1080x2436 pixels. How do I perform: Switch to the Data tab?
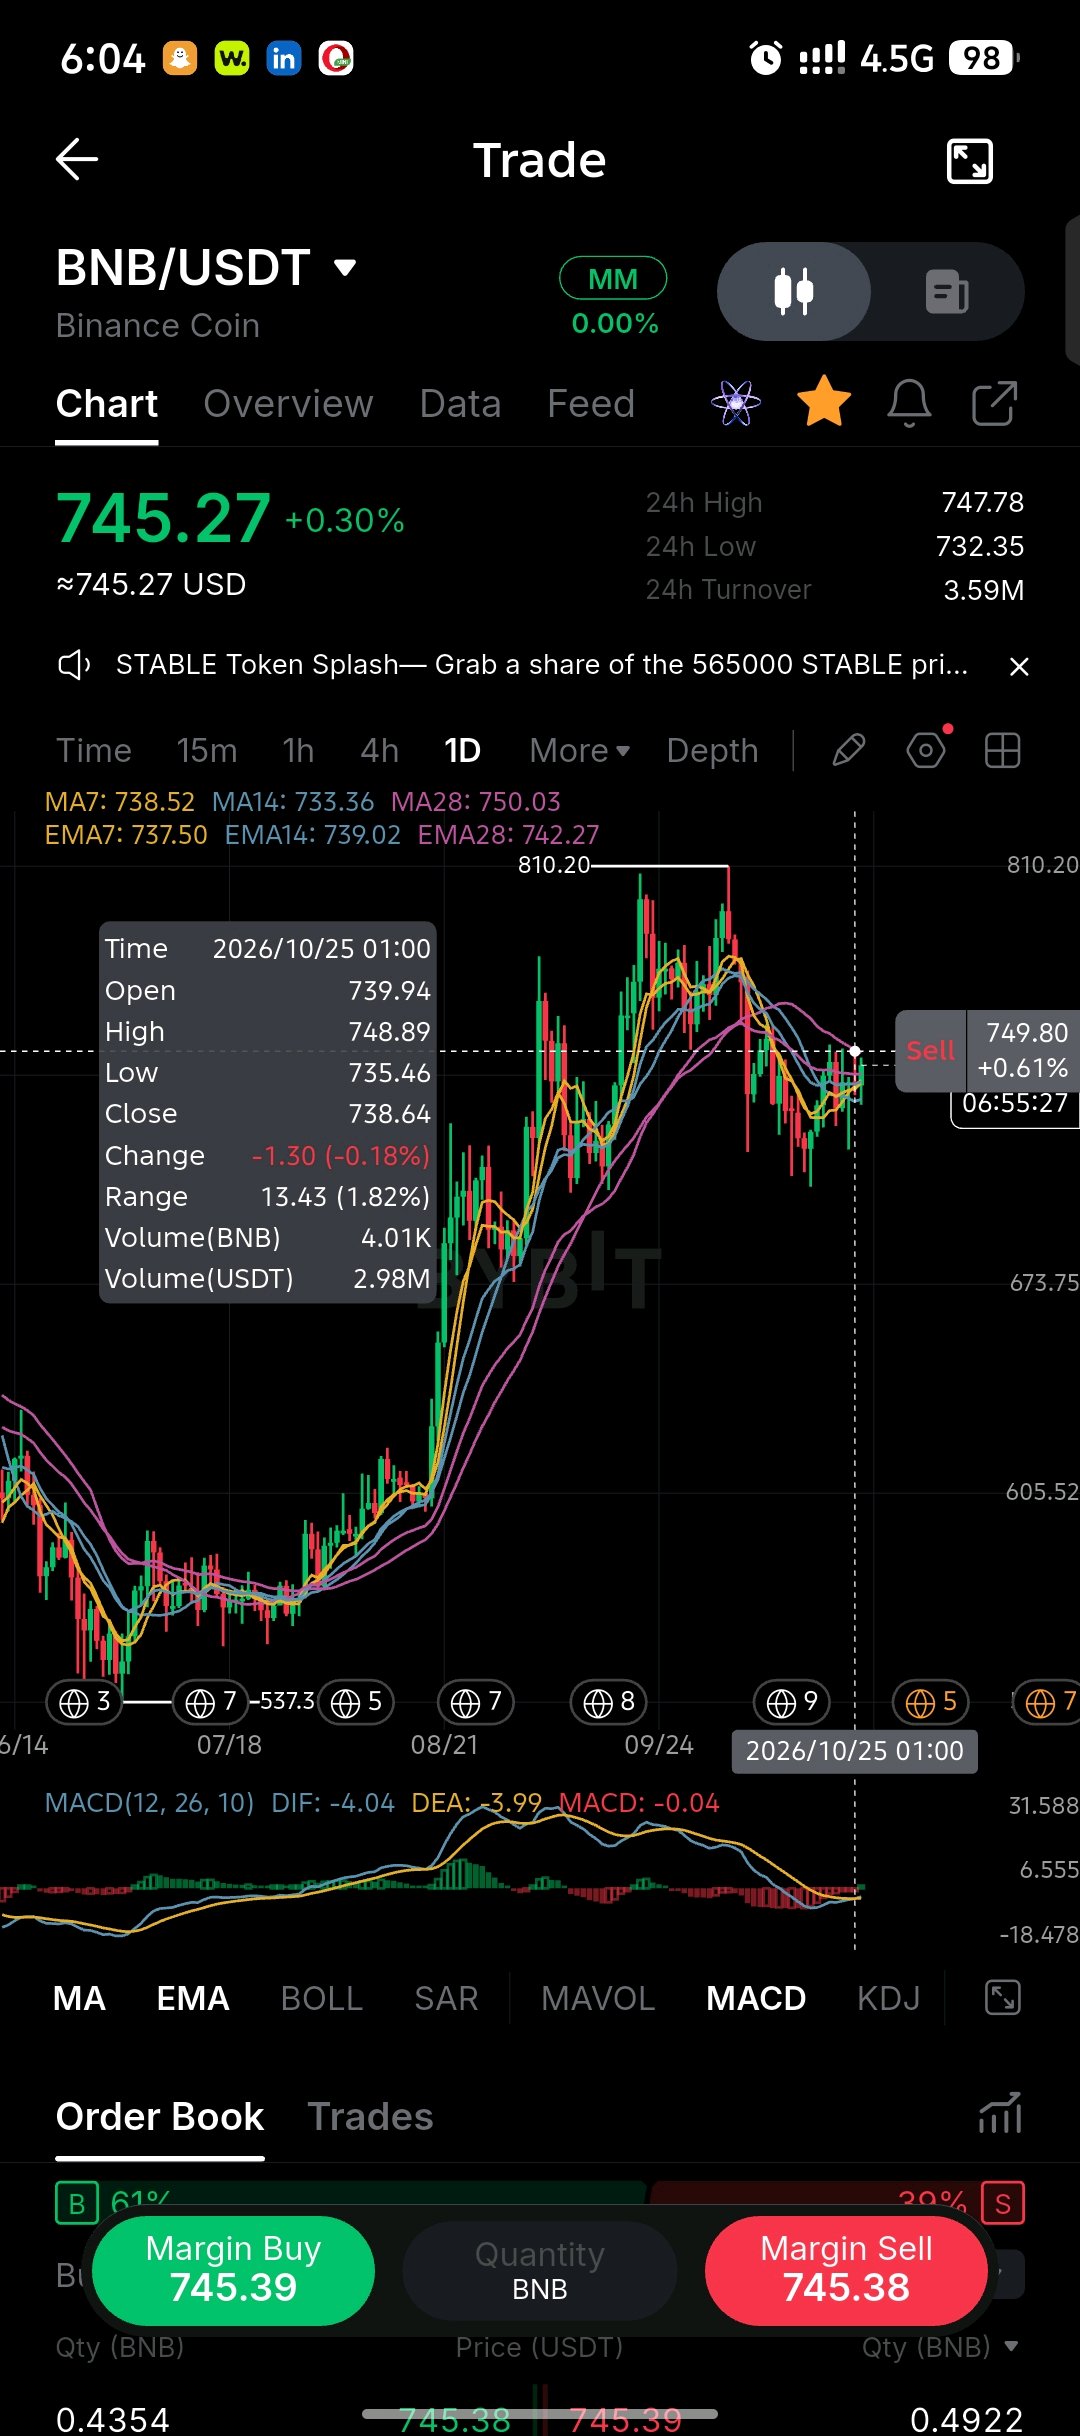point(460,404)
